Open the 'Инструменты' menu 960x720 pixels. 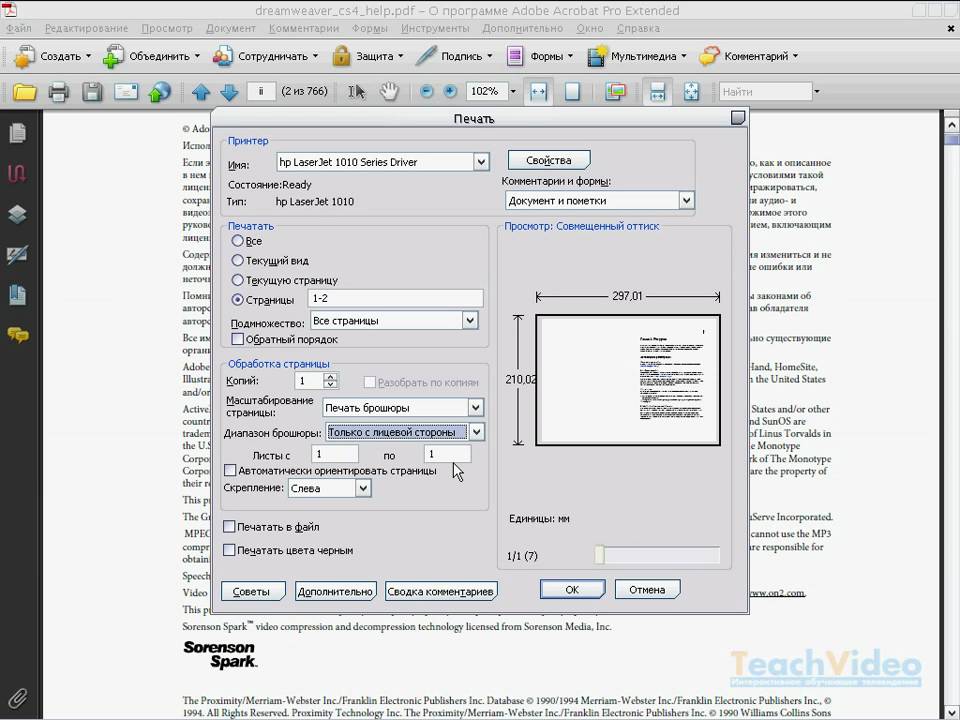coord(435,28)
